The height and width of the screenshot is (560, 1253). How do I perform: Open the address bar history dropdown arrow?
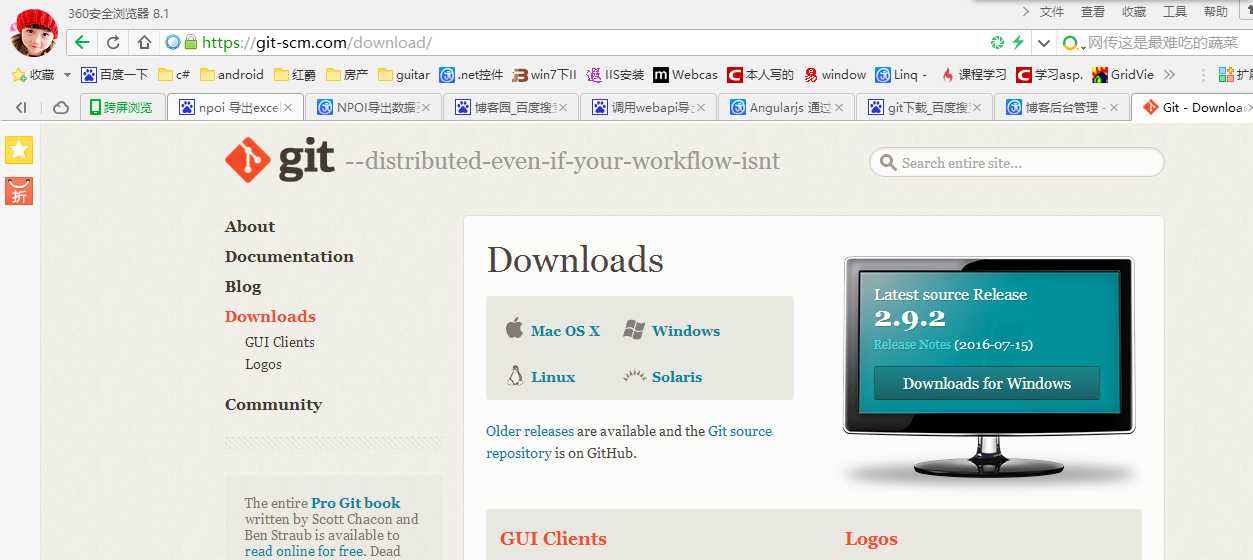tap(1043, 43)
